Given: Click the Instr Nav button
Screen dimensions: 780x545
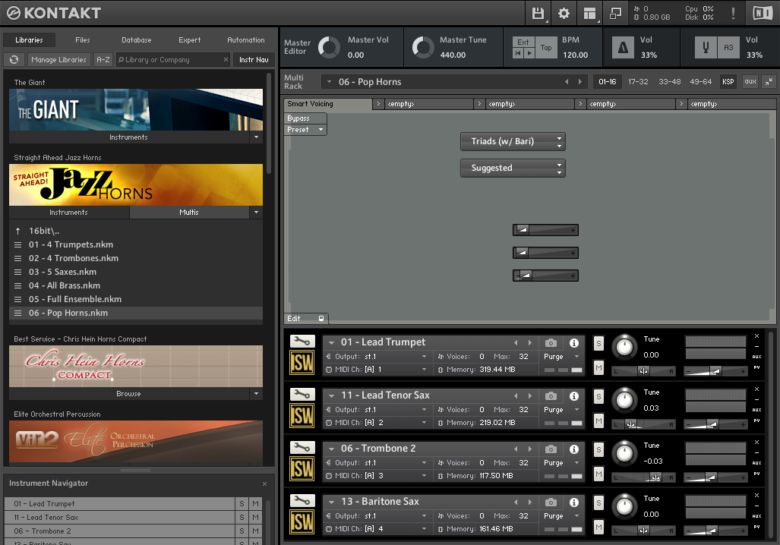Looking at the screenshot, I should click(254, 60).
